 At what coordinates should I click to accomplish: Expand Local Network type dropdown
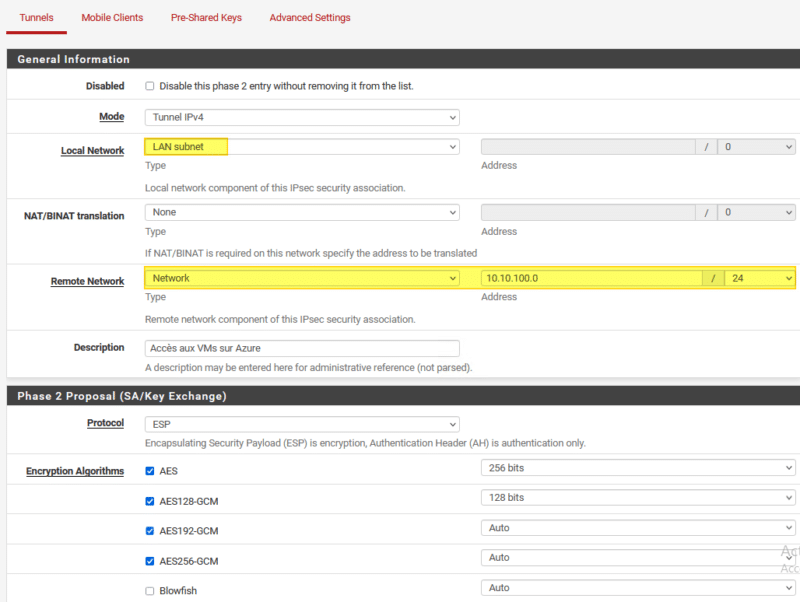(302, 147)
